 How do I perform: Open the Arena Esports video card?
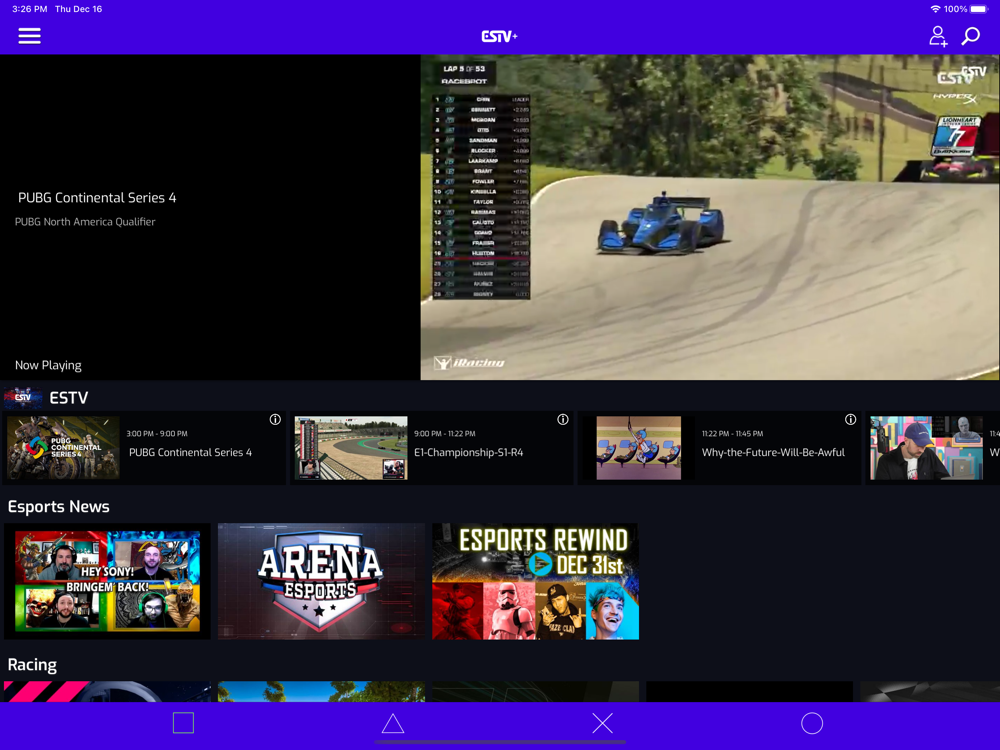click(321, 581)
